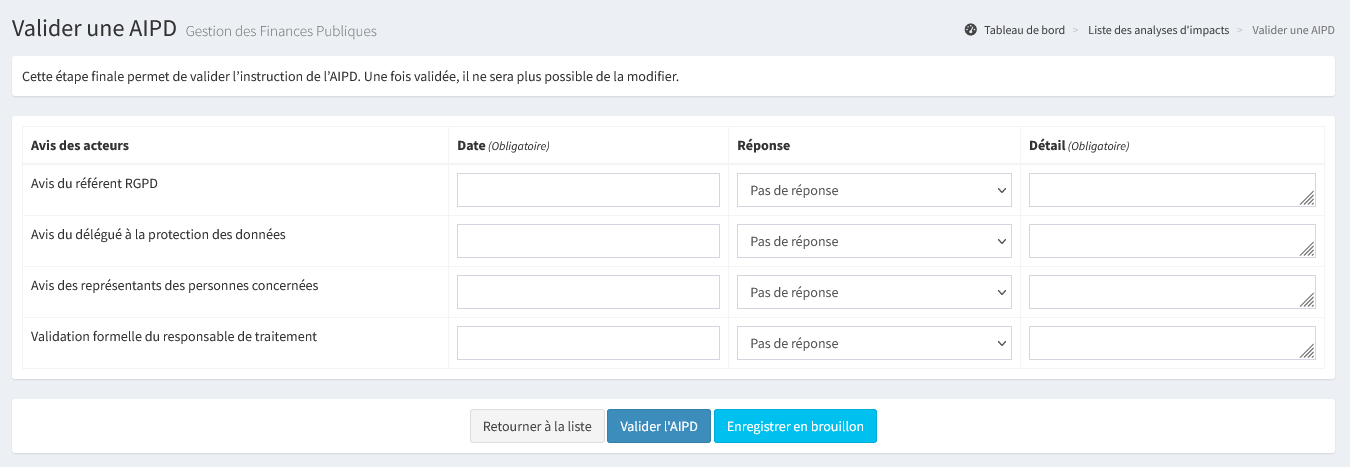Click Date field for Avis du référent RGPD

coord(588,190)
